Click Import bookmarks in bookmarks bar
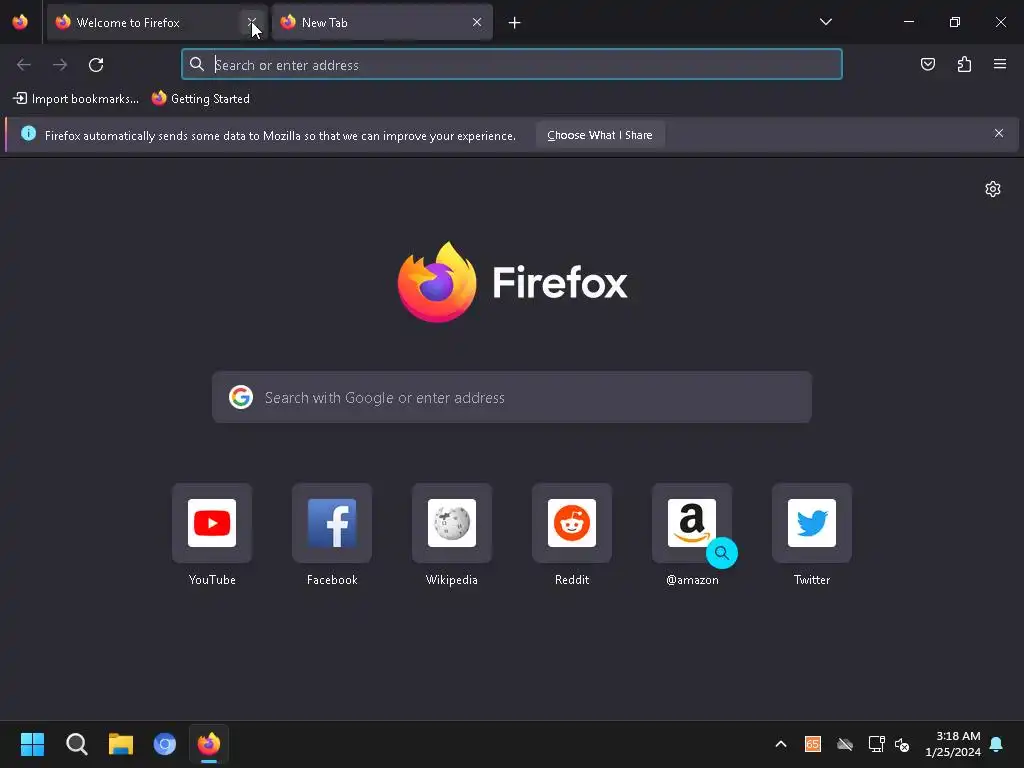 coord(76,99)
